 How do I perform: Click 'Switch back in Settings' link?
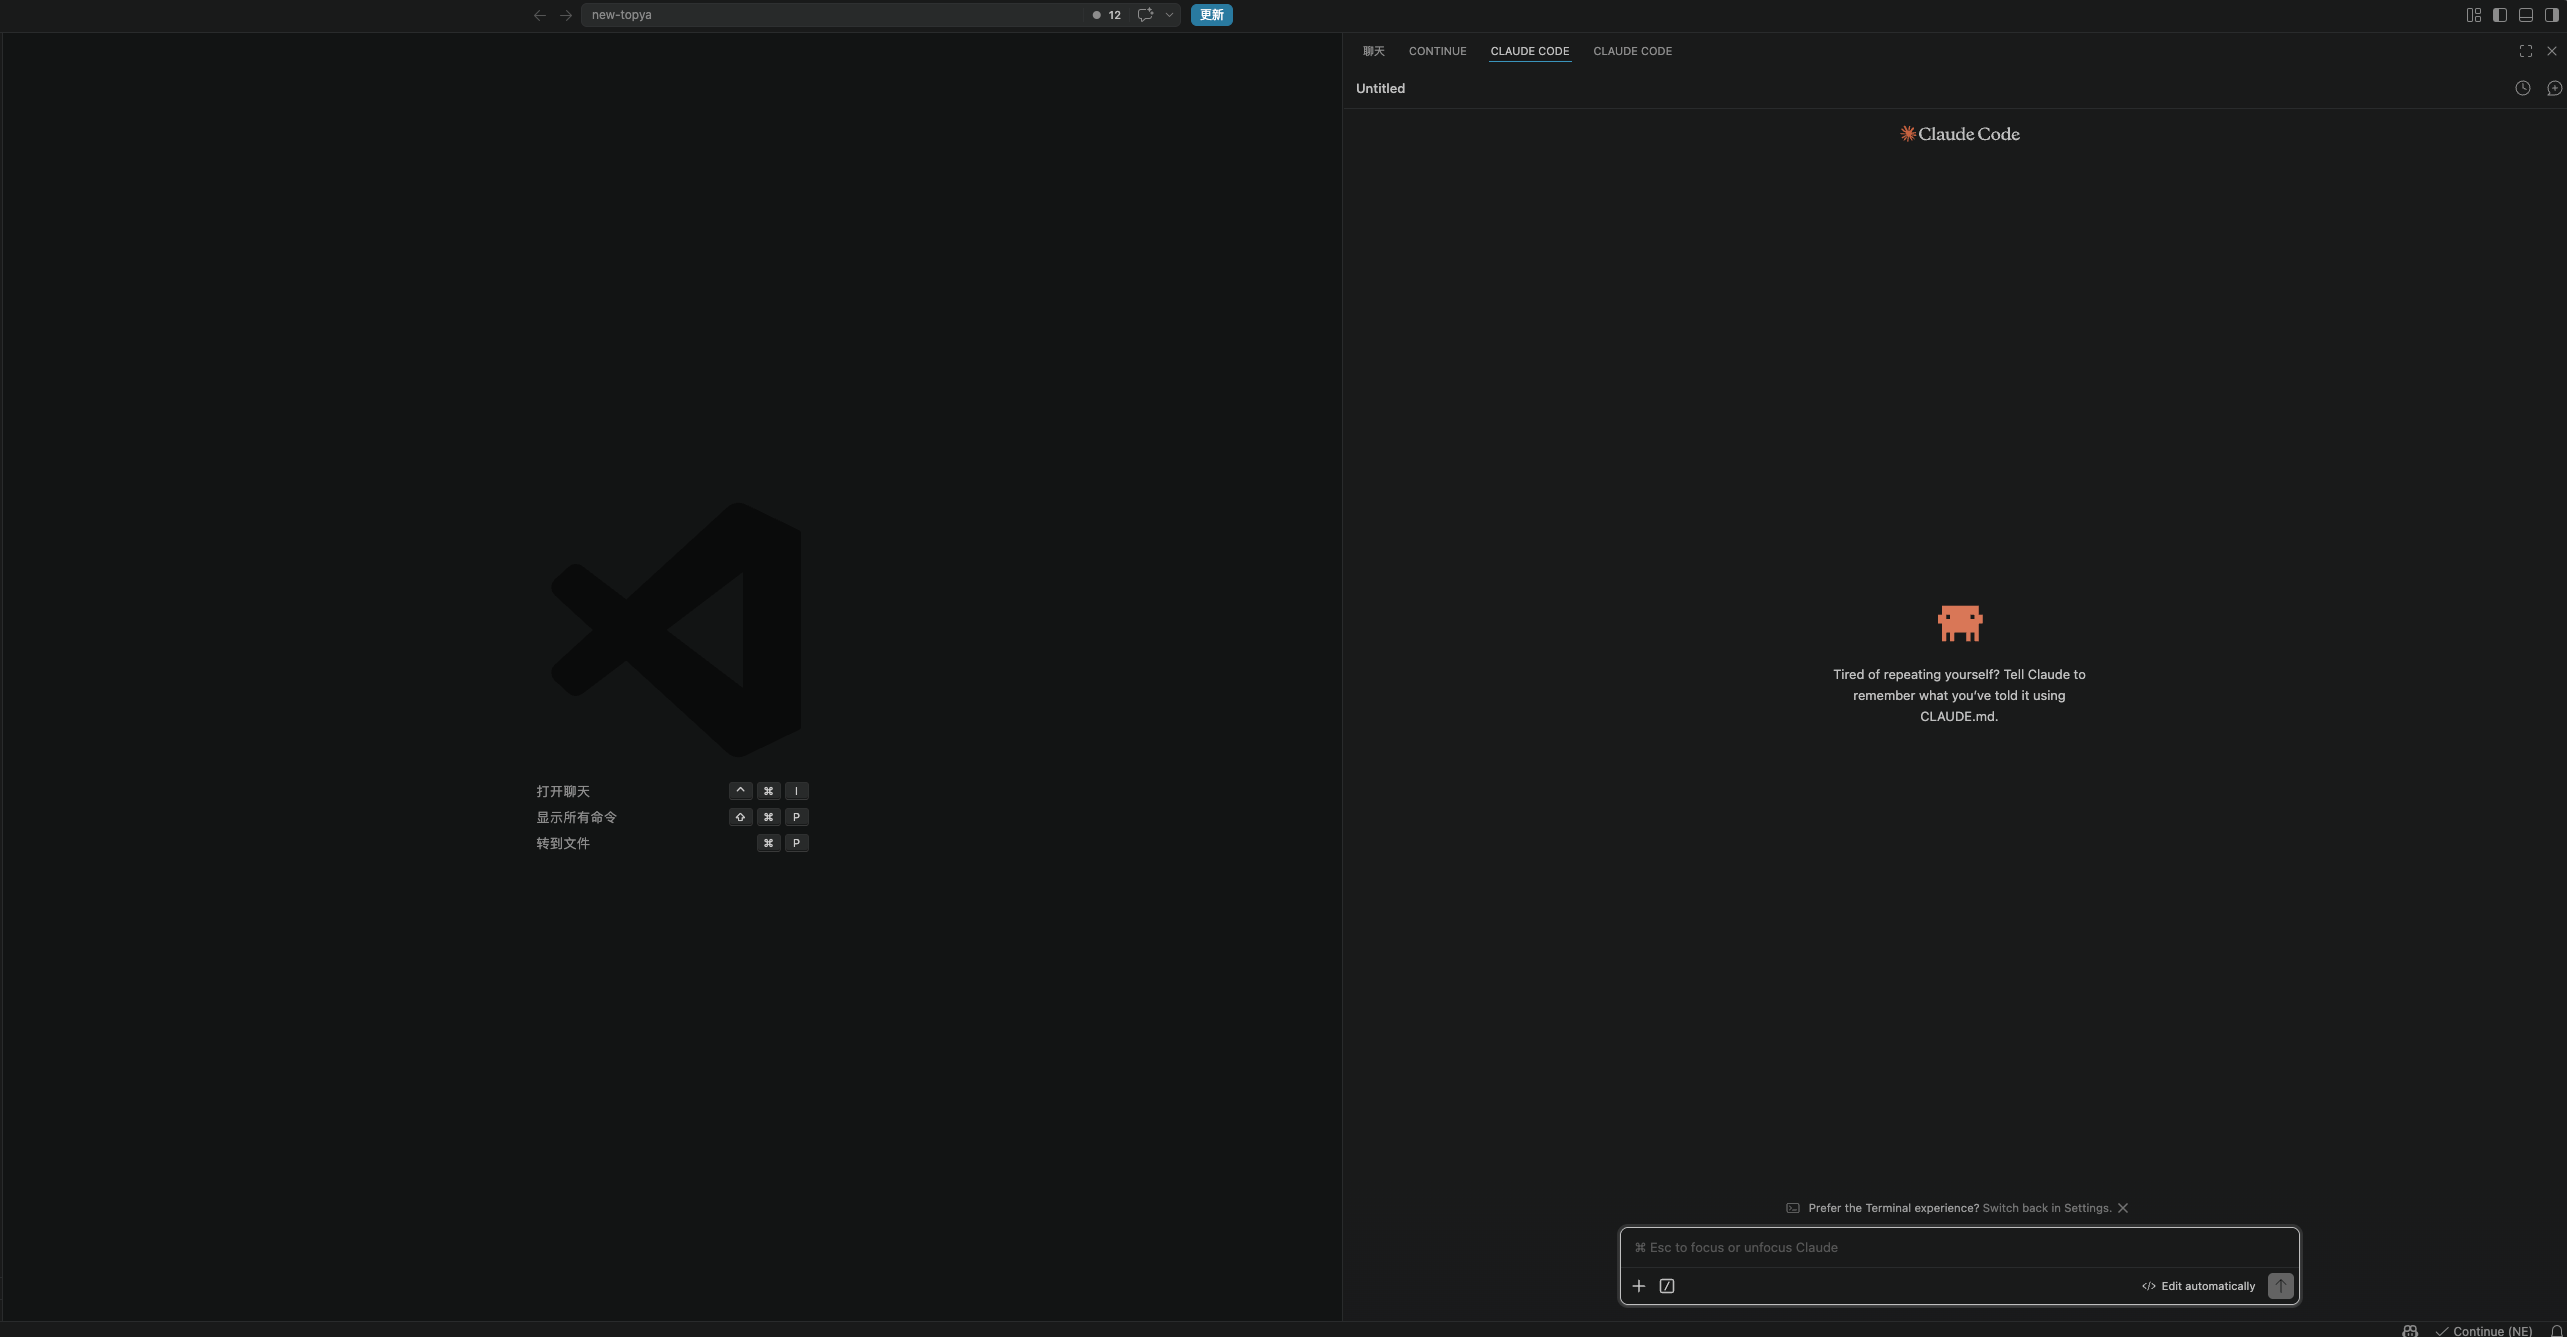pos(2046,1208)
